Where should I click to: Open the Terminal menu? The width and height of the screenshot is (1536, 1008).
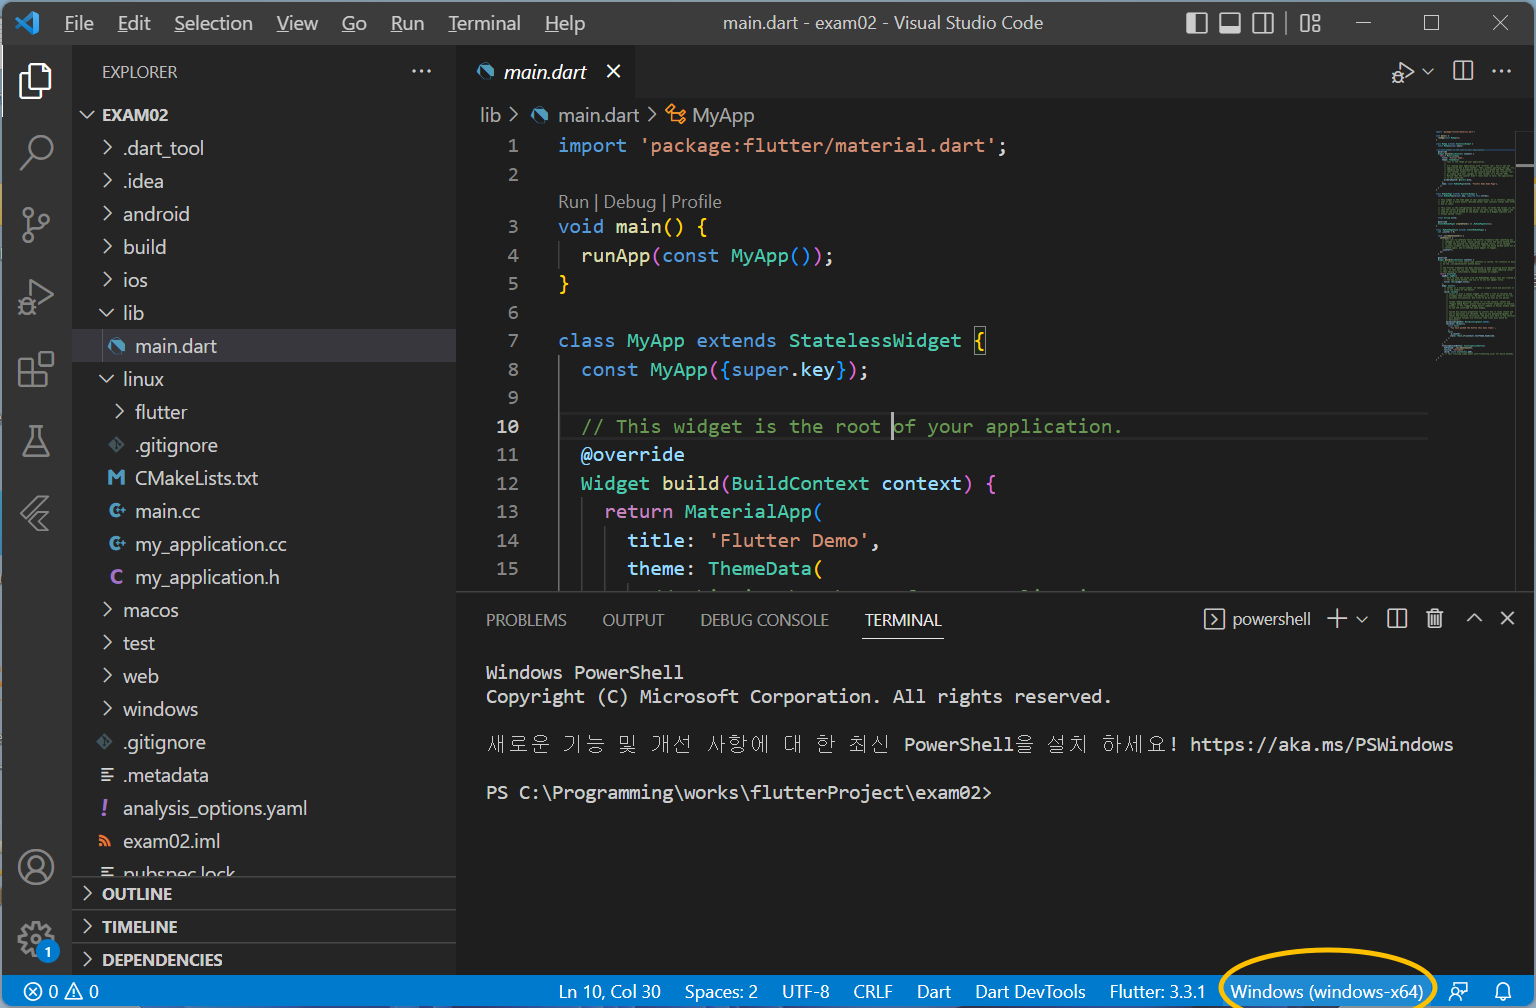click(484, 23)
